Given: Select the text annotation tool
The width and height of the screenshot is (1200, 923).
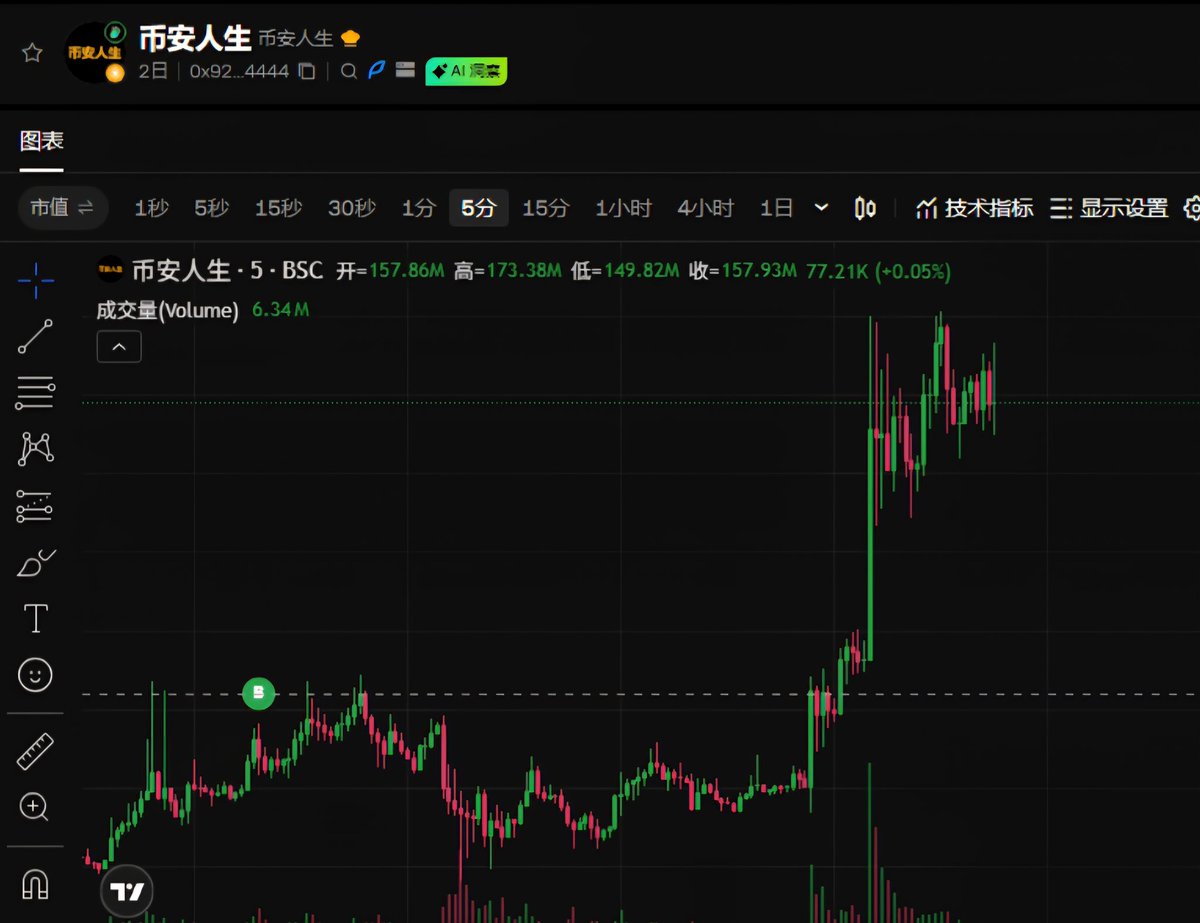Looking at the screenshot, I should [x=36, y=619].
